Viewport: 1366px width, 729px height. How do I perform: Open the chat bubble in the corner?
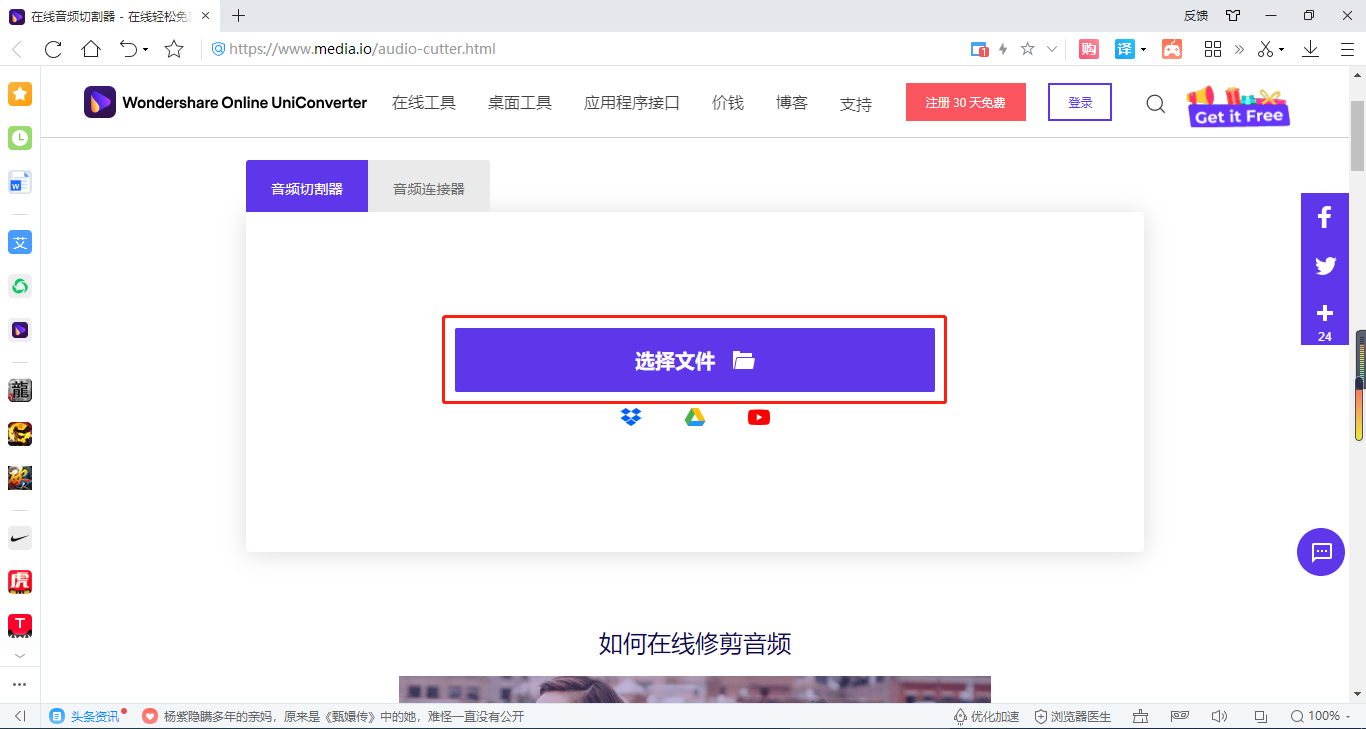pyautogui.click(x=1320, y=552)
